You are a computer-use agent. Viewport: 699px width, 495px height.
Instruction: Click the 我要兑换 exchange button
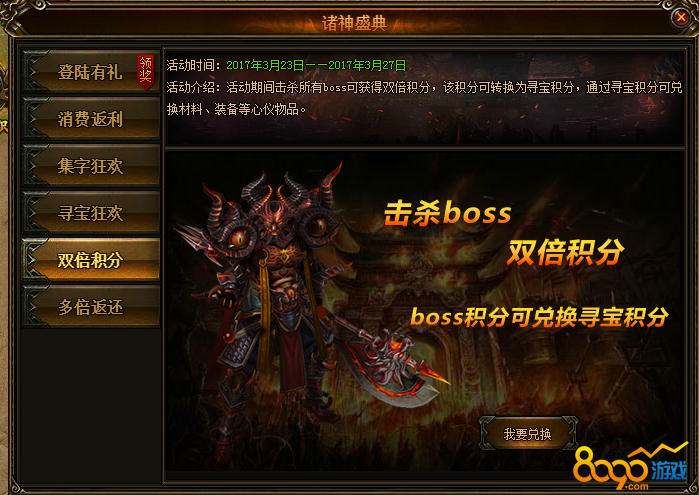click(528, 433)
